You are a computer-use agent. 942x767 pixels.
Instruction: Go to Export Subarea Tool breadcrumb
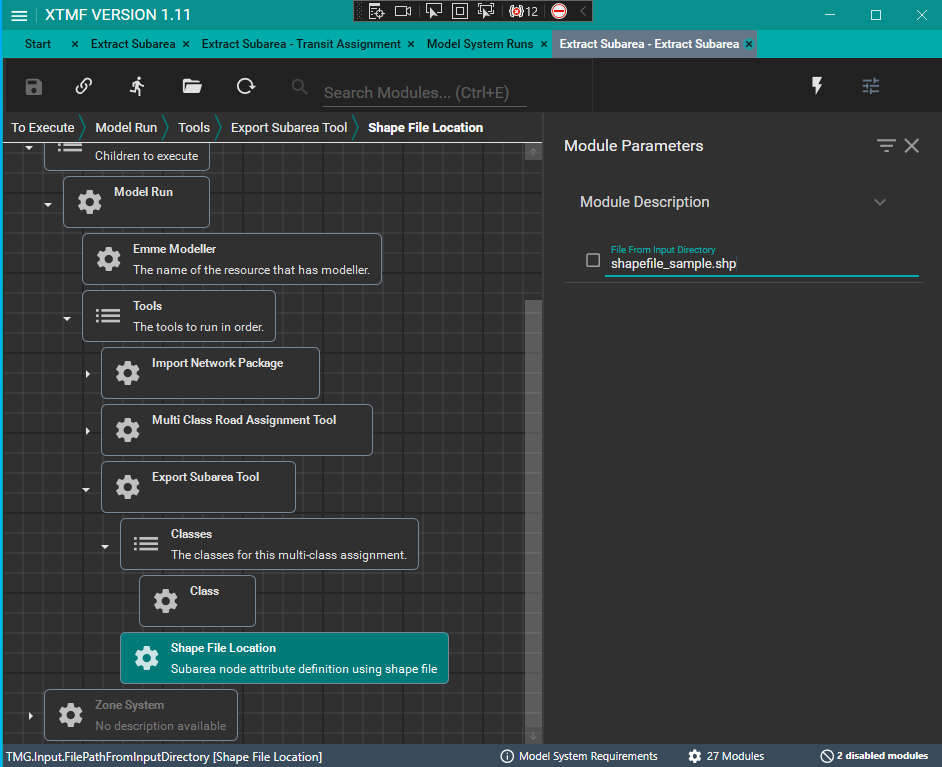pos(289,127)
